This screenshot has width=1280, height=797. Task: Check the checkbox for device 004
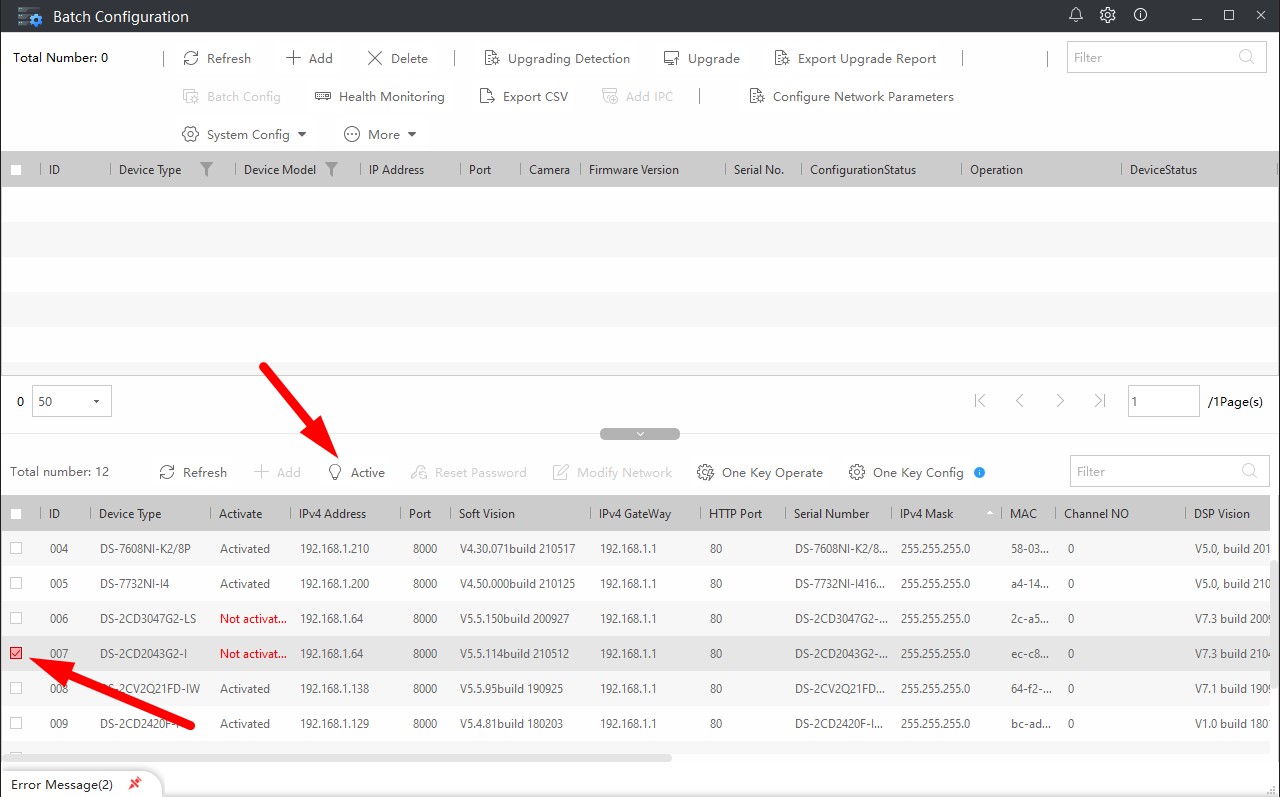[16, 548]
